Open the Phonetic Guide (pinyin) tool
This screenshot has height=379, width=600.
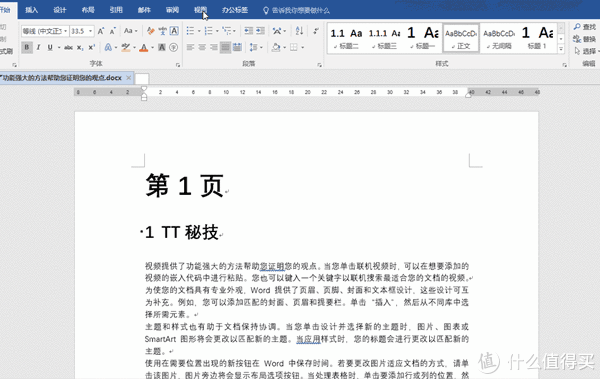pos(163,31)
